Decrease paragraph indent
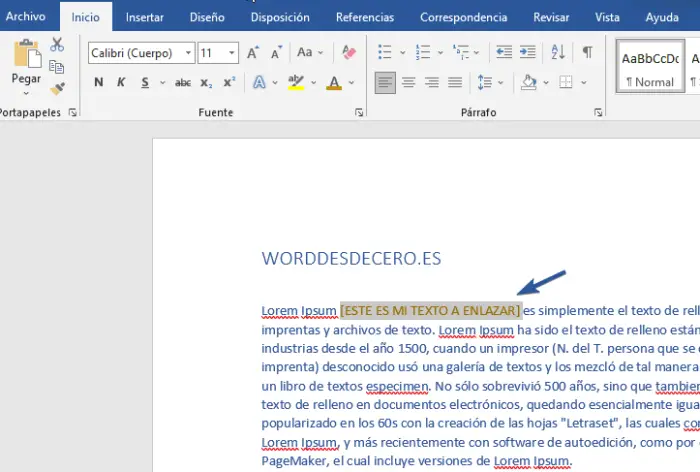 504,52
